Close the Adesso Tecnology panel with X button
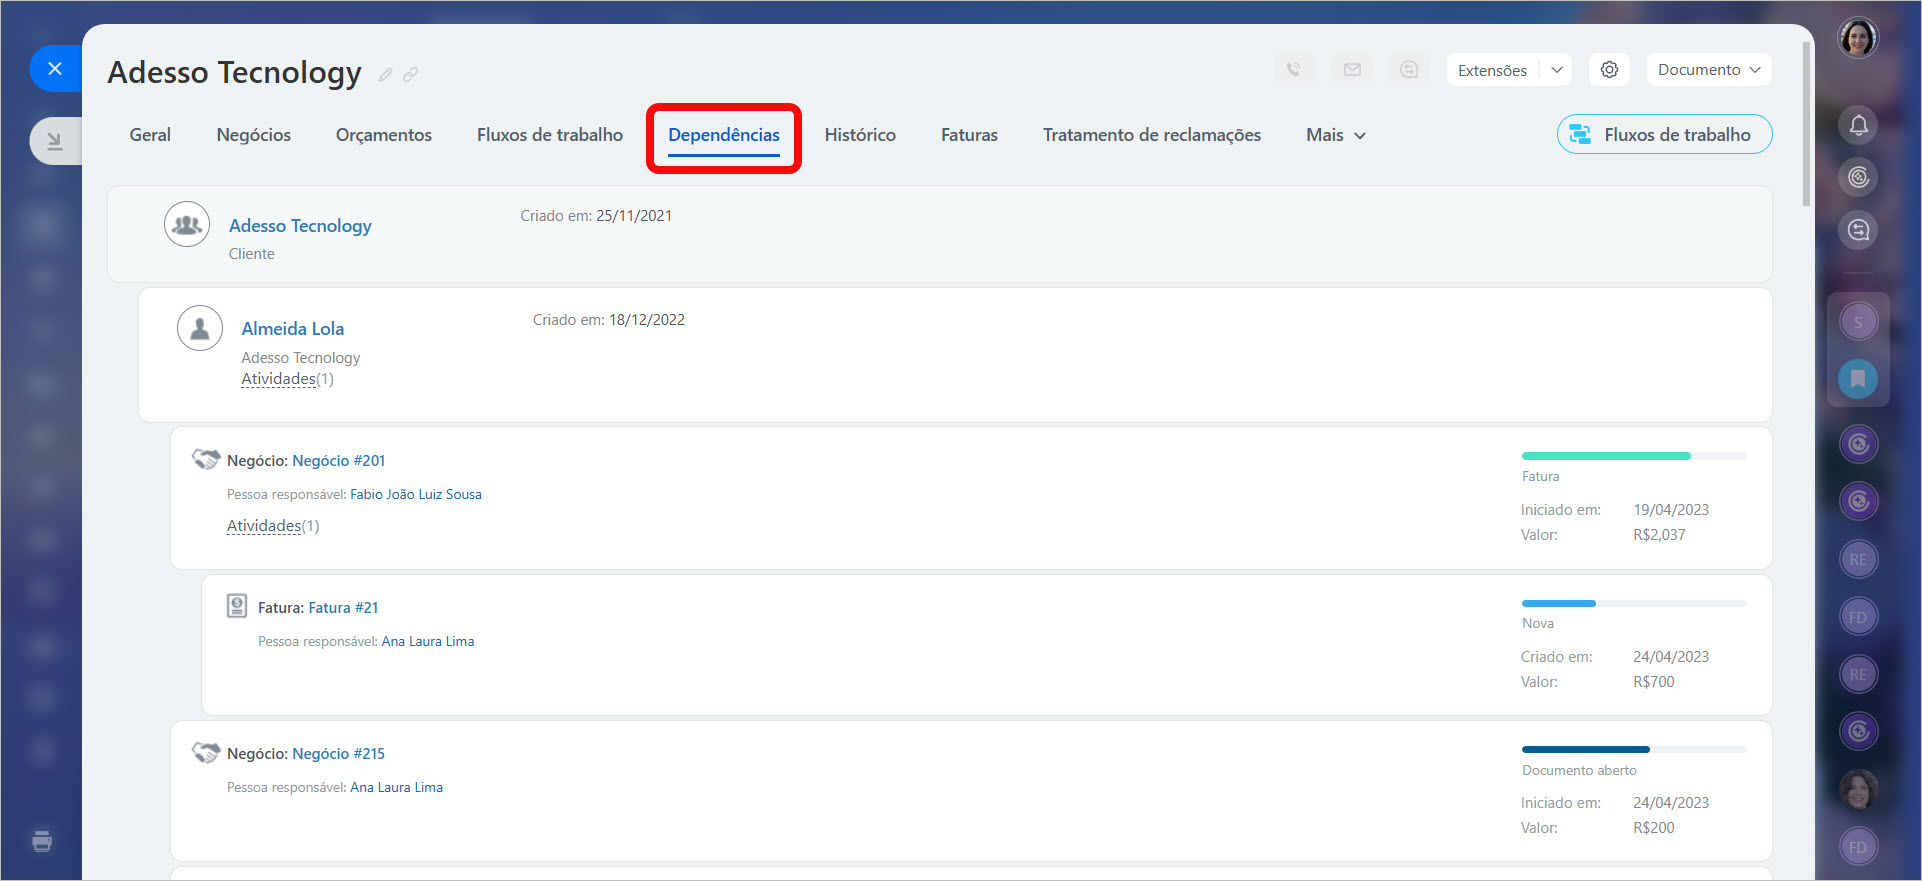The width and height of the screenshot is (1922, 881). [x=55, y=68]
